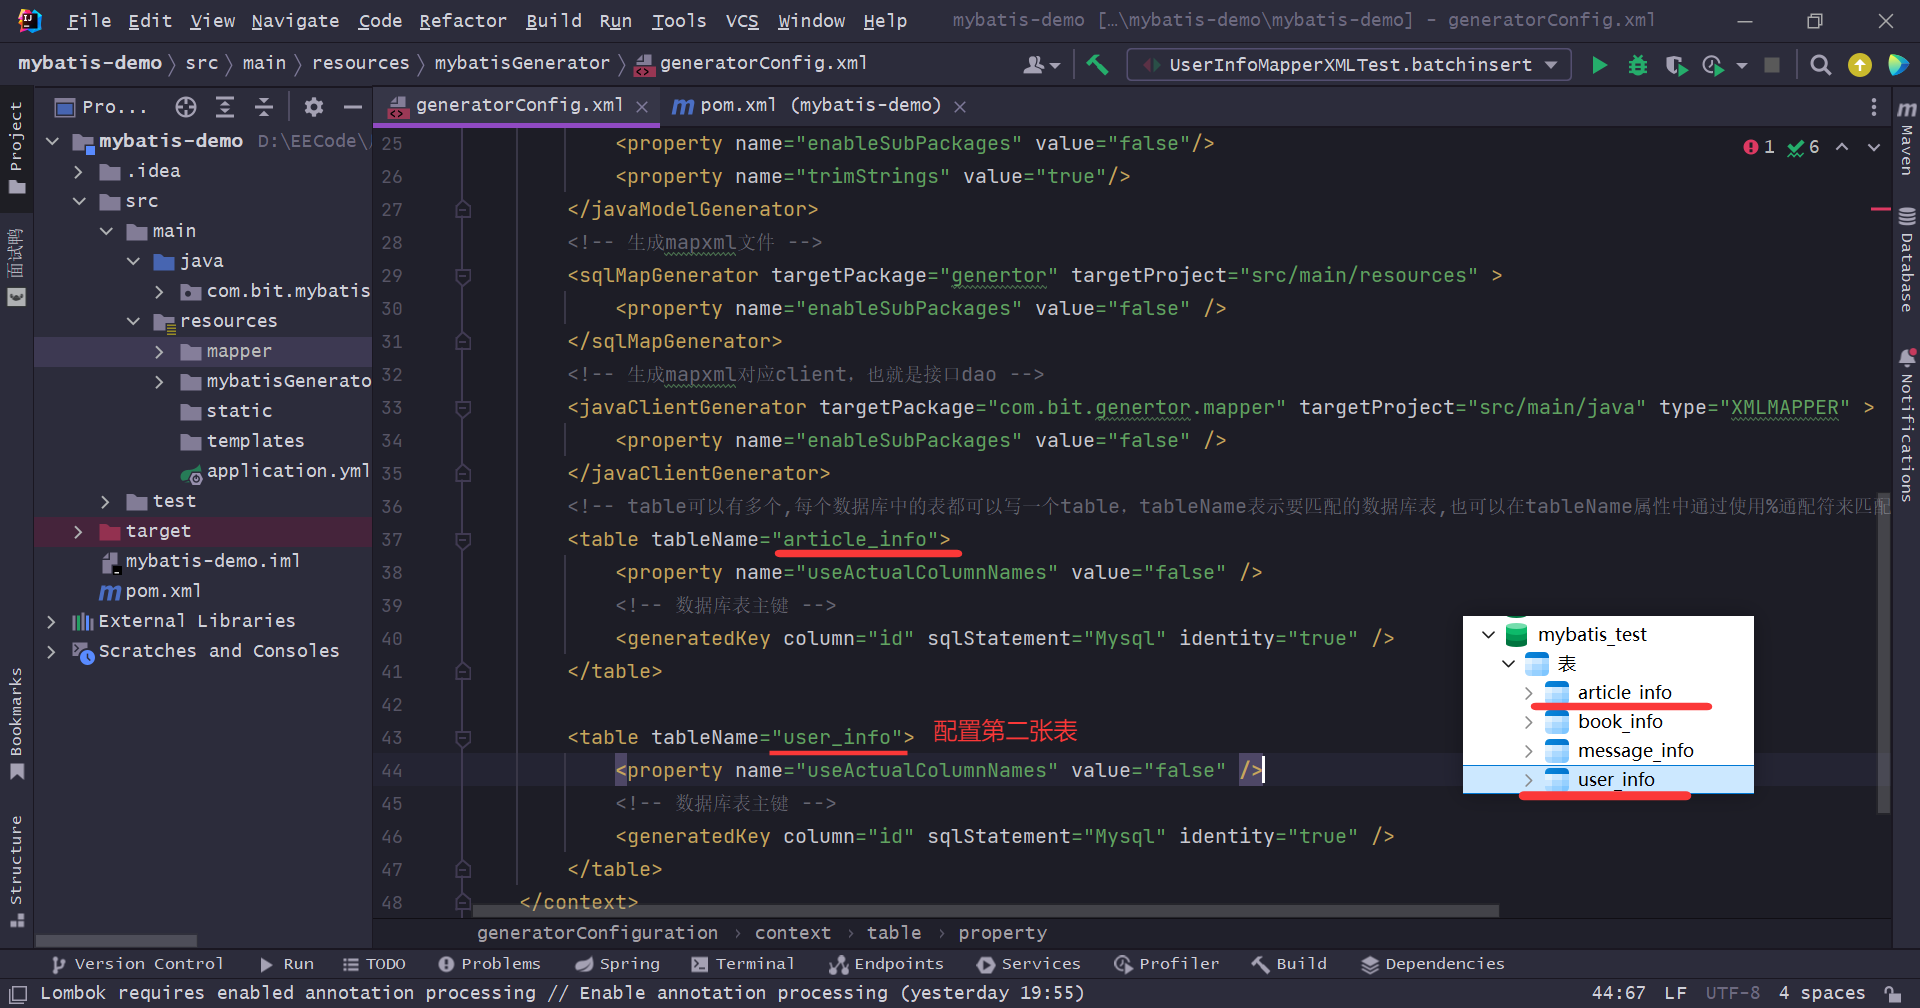The height and width of the screenshot is (1008, 1920).
Task: Open Endpoints tool window
Action: coord(886,964)
